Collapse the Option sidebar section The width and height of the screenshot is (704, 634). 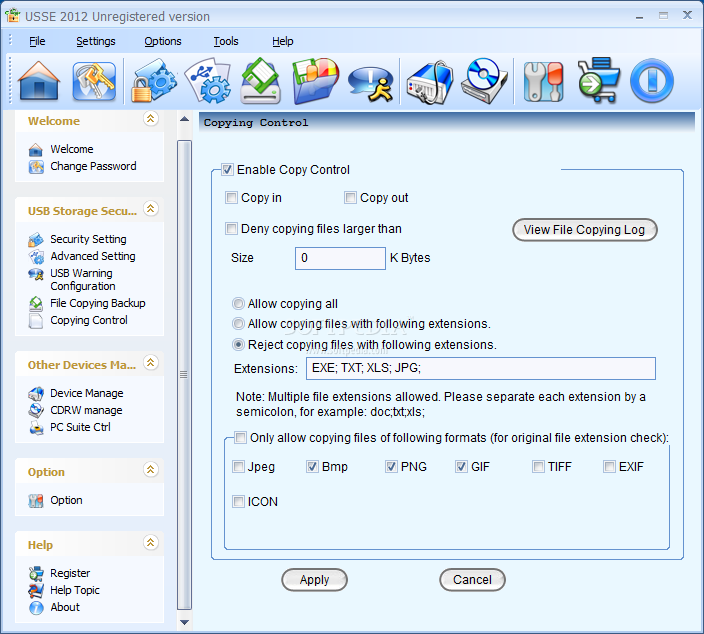pyautogui.click(x=151, y=470)
